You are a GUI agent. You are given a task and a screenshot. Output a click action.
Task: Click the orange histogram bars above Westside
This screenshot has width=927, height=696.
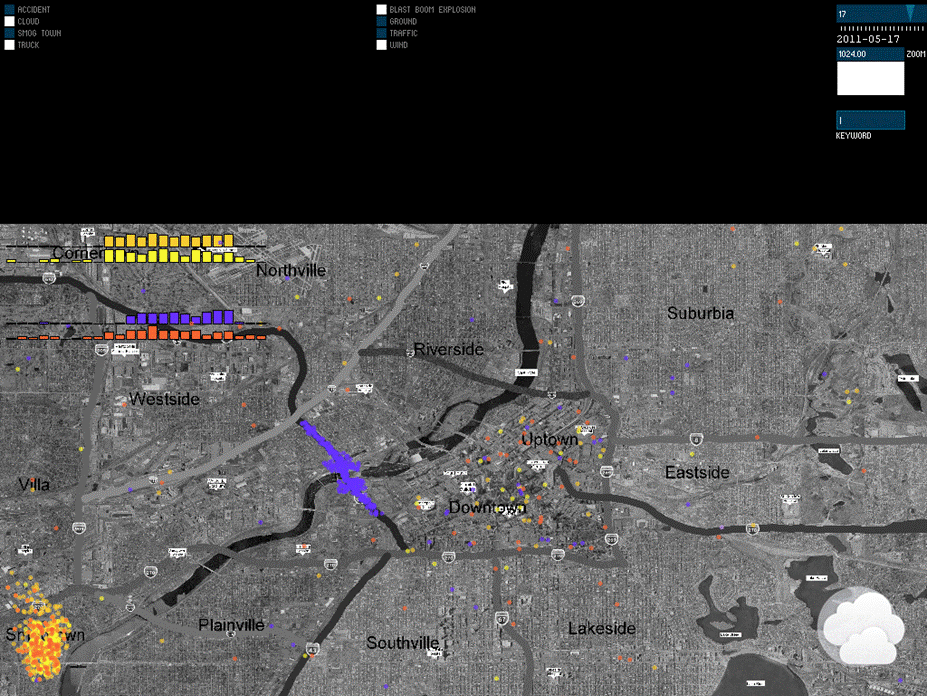pos(180,334)
